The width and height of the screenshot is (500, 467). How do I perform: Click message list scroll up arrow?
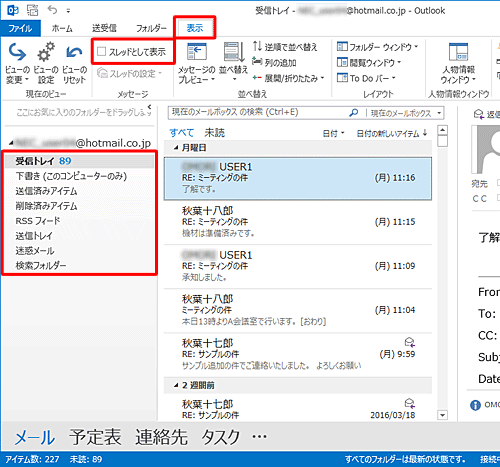442,130
